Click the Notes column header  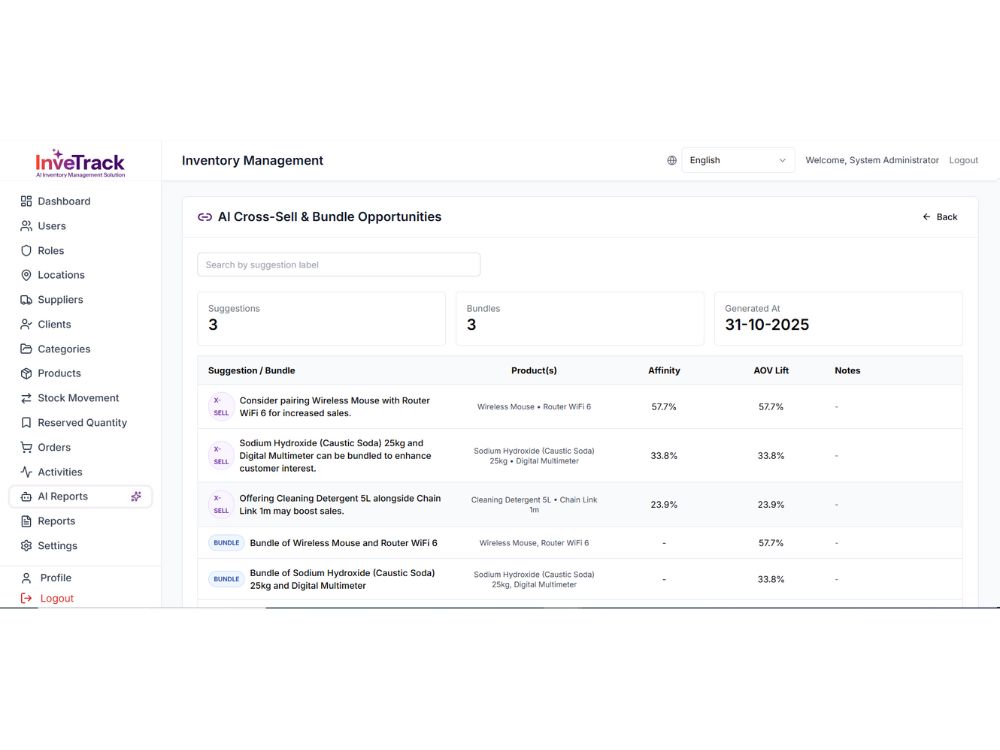(847, 371)
